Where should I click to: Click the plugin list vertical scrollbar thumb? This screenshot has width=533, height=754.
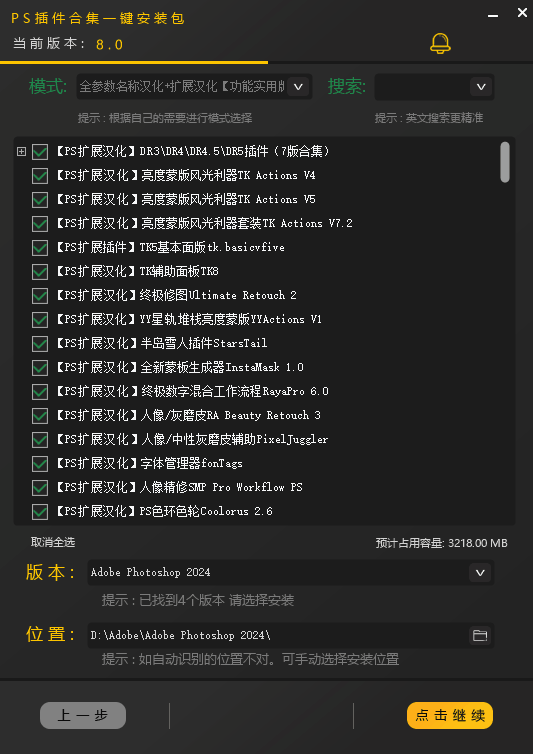505,162
